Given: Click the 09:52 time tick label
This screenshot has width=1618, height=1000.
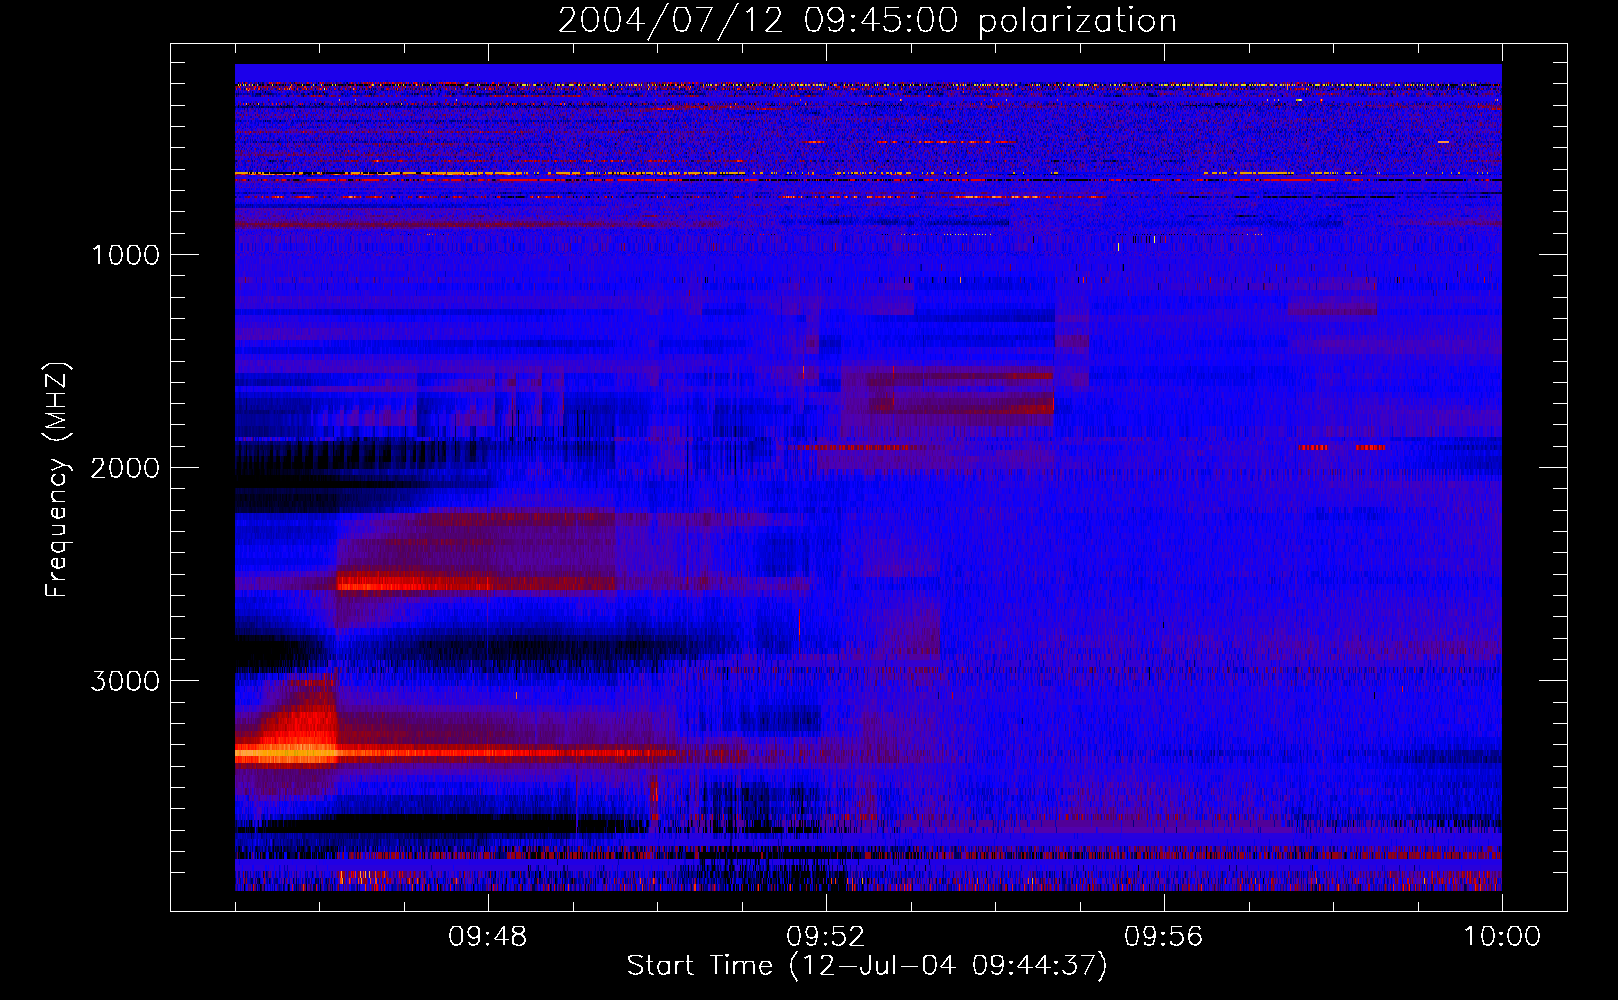Looking at the screenshot, I should [x=826, y=937].
